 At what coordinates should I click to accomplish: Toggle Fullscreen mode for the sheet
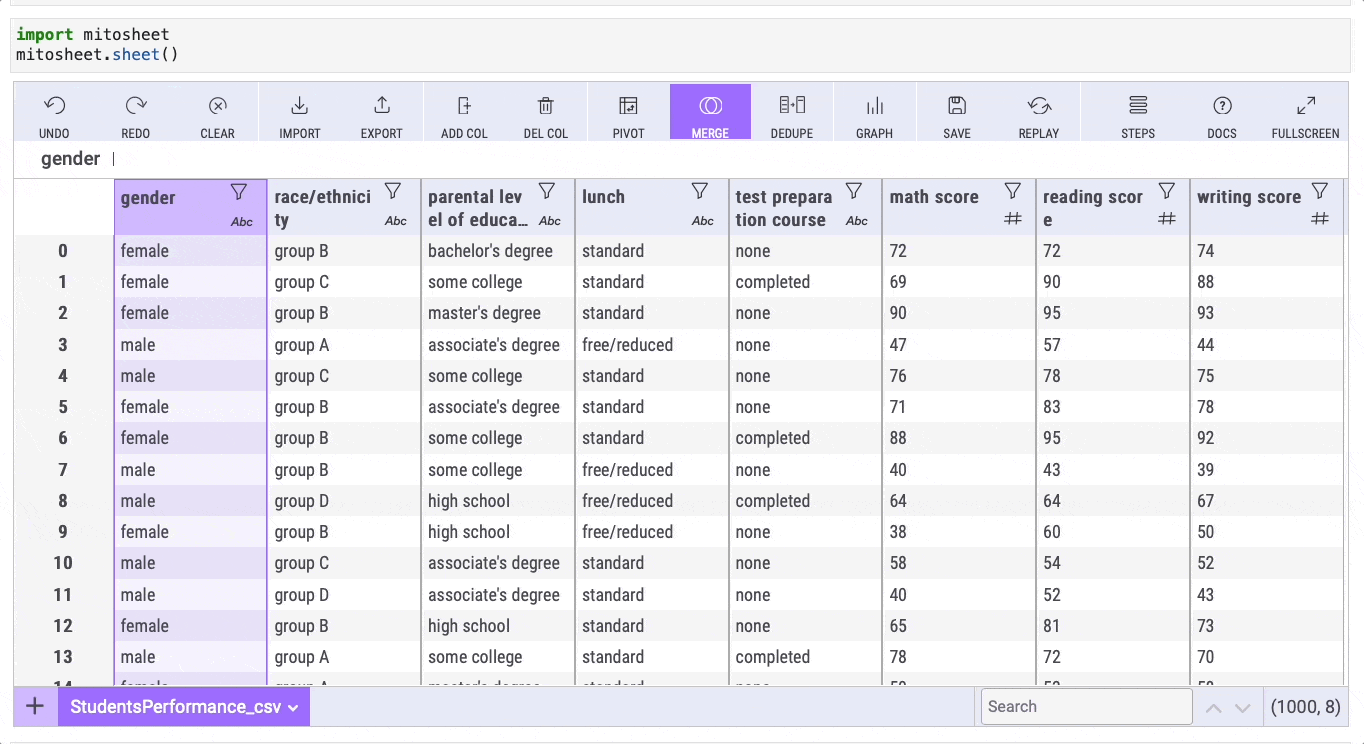coord(1305,106)
